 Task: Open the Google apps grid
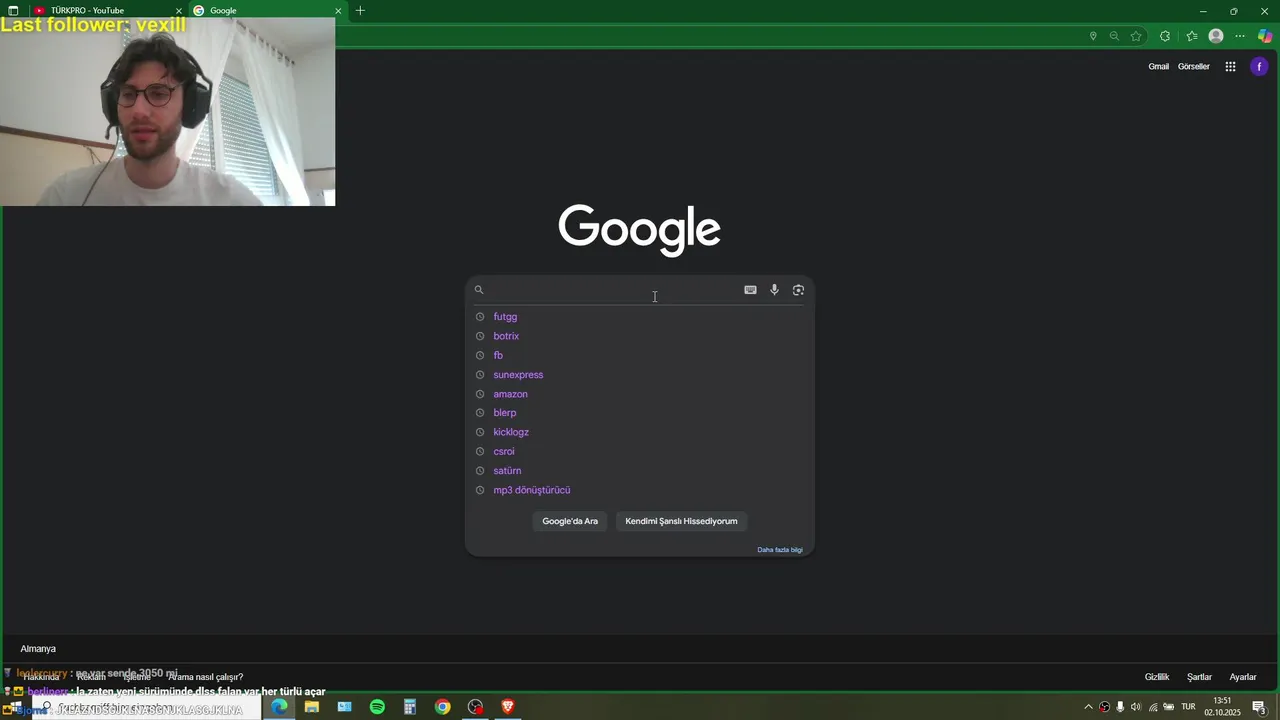tap(1231, 67)
